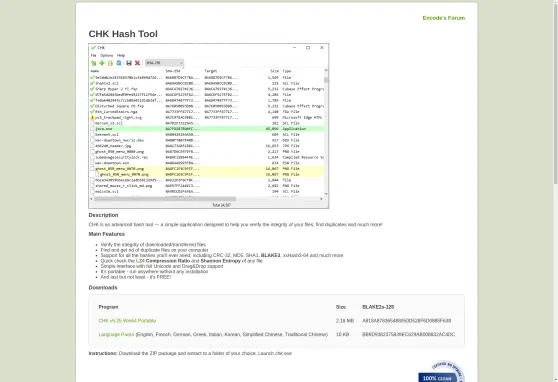This screenshot has height=382, width=558.
Task: Click the yellow document icon in CHK toolbar
Action: pos(110,63)
